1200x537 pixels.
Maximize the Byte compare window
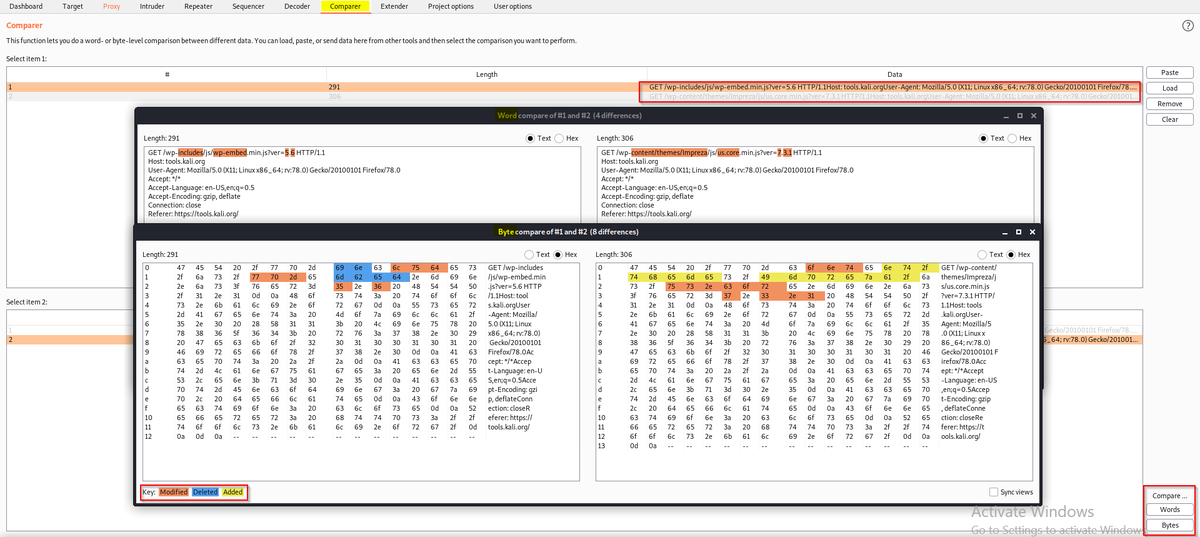pos(1018,232)
